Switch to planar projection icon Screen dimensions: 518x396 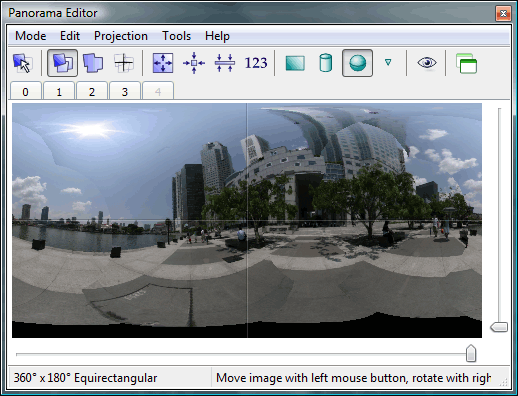coord(295,63)
